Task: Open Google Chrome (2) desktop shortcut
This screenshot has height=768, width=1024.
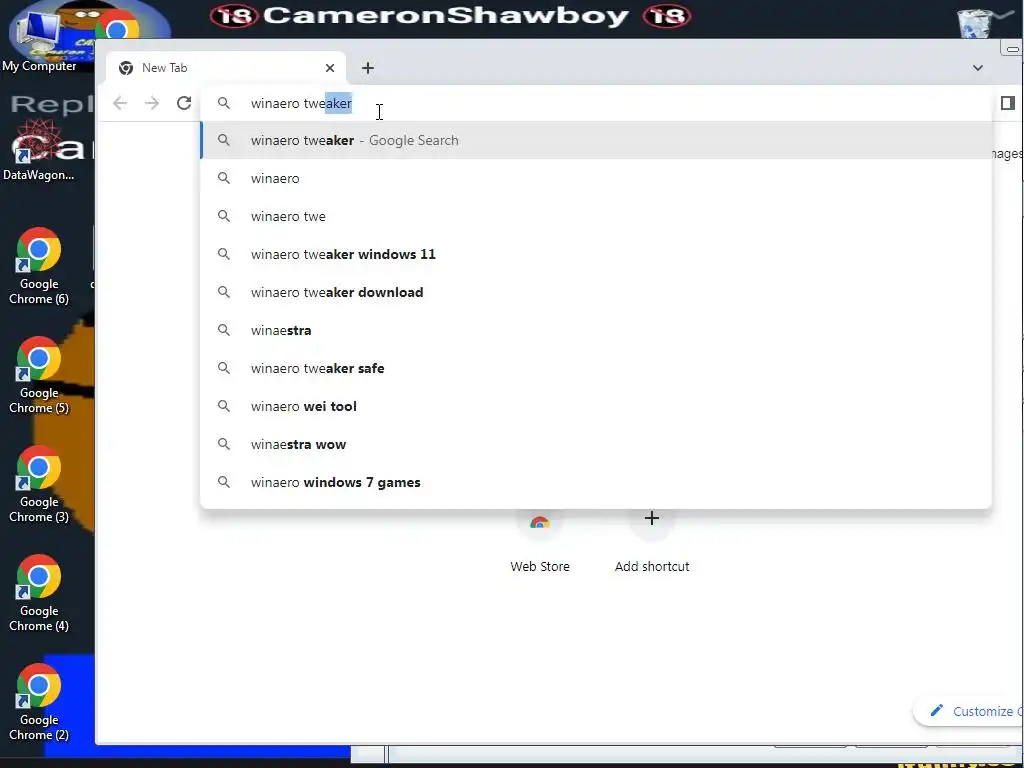Action: pyautogui.click(x=39, y=703)
